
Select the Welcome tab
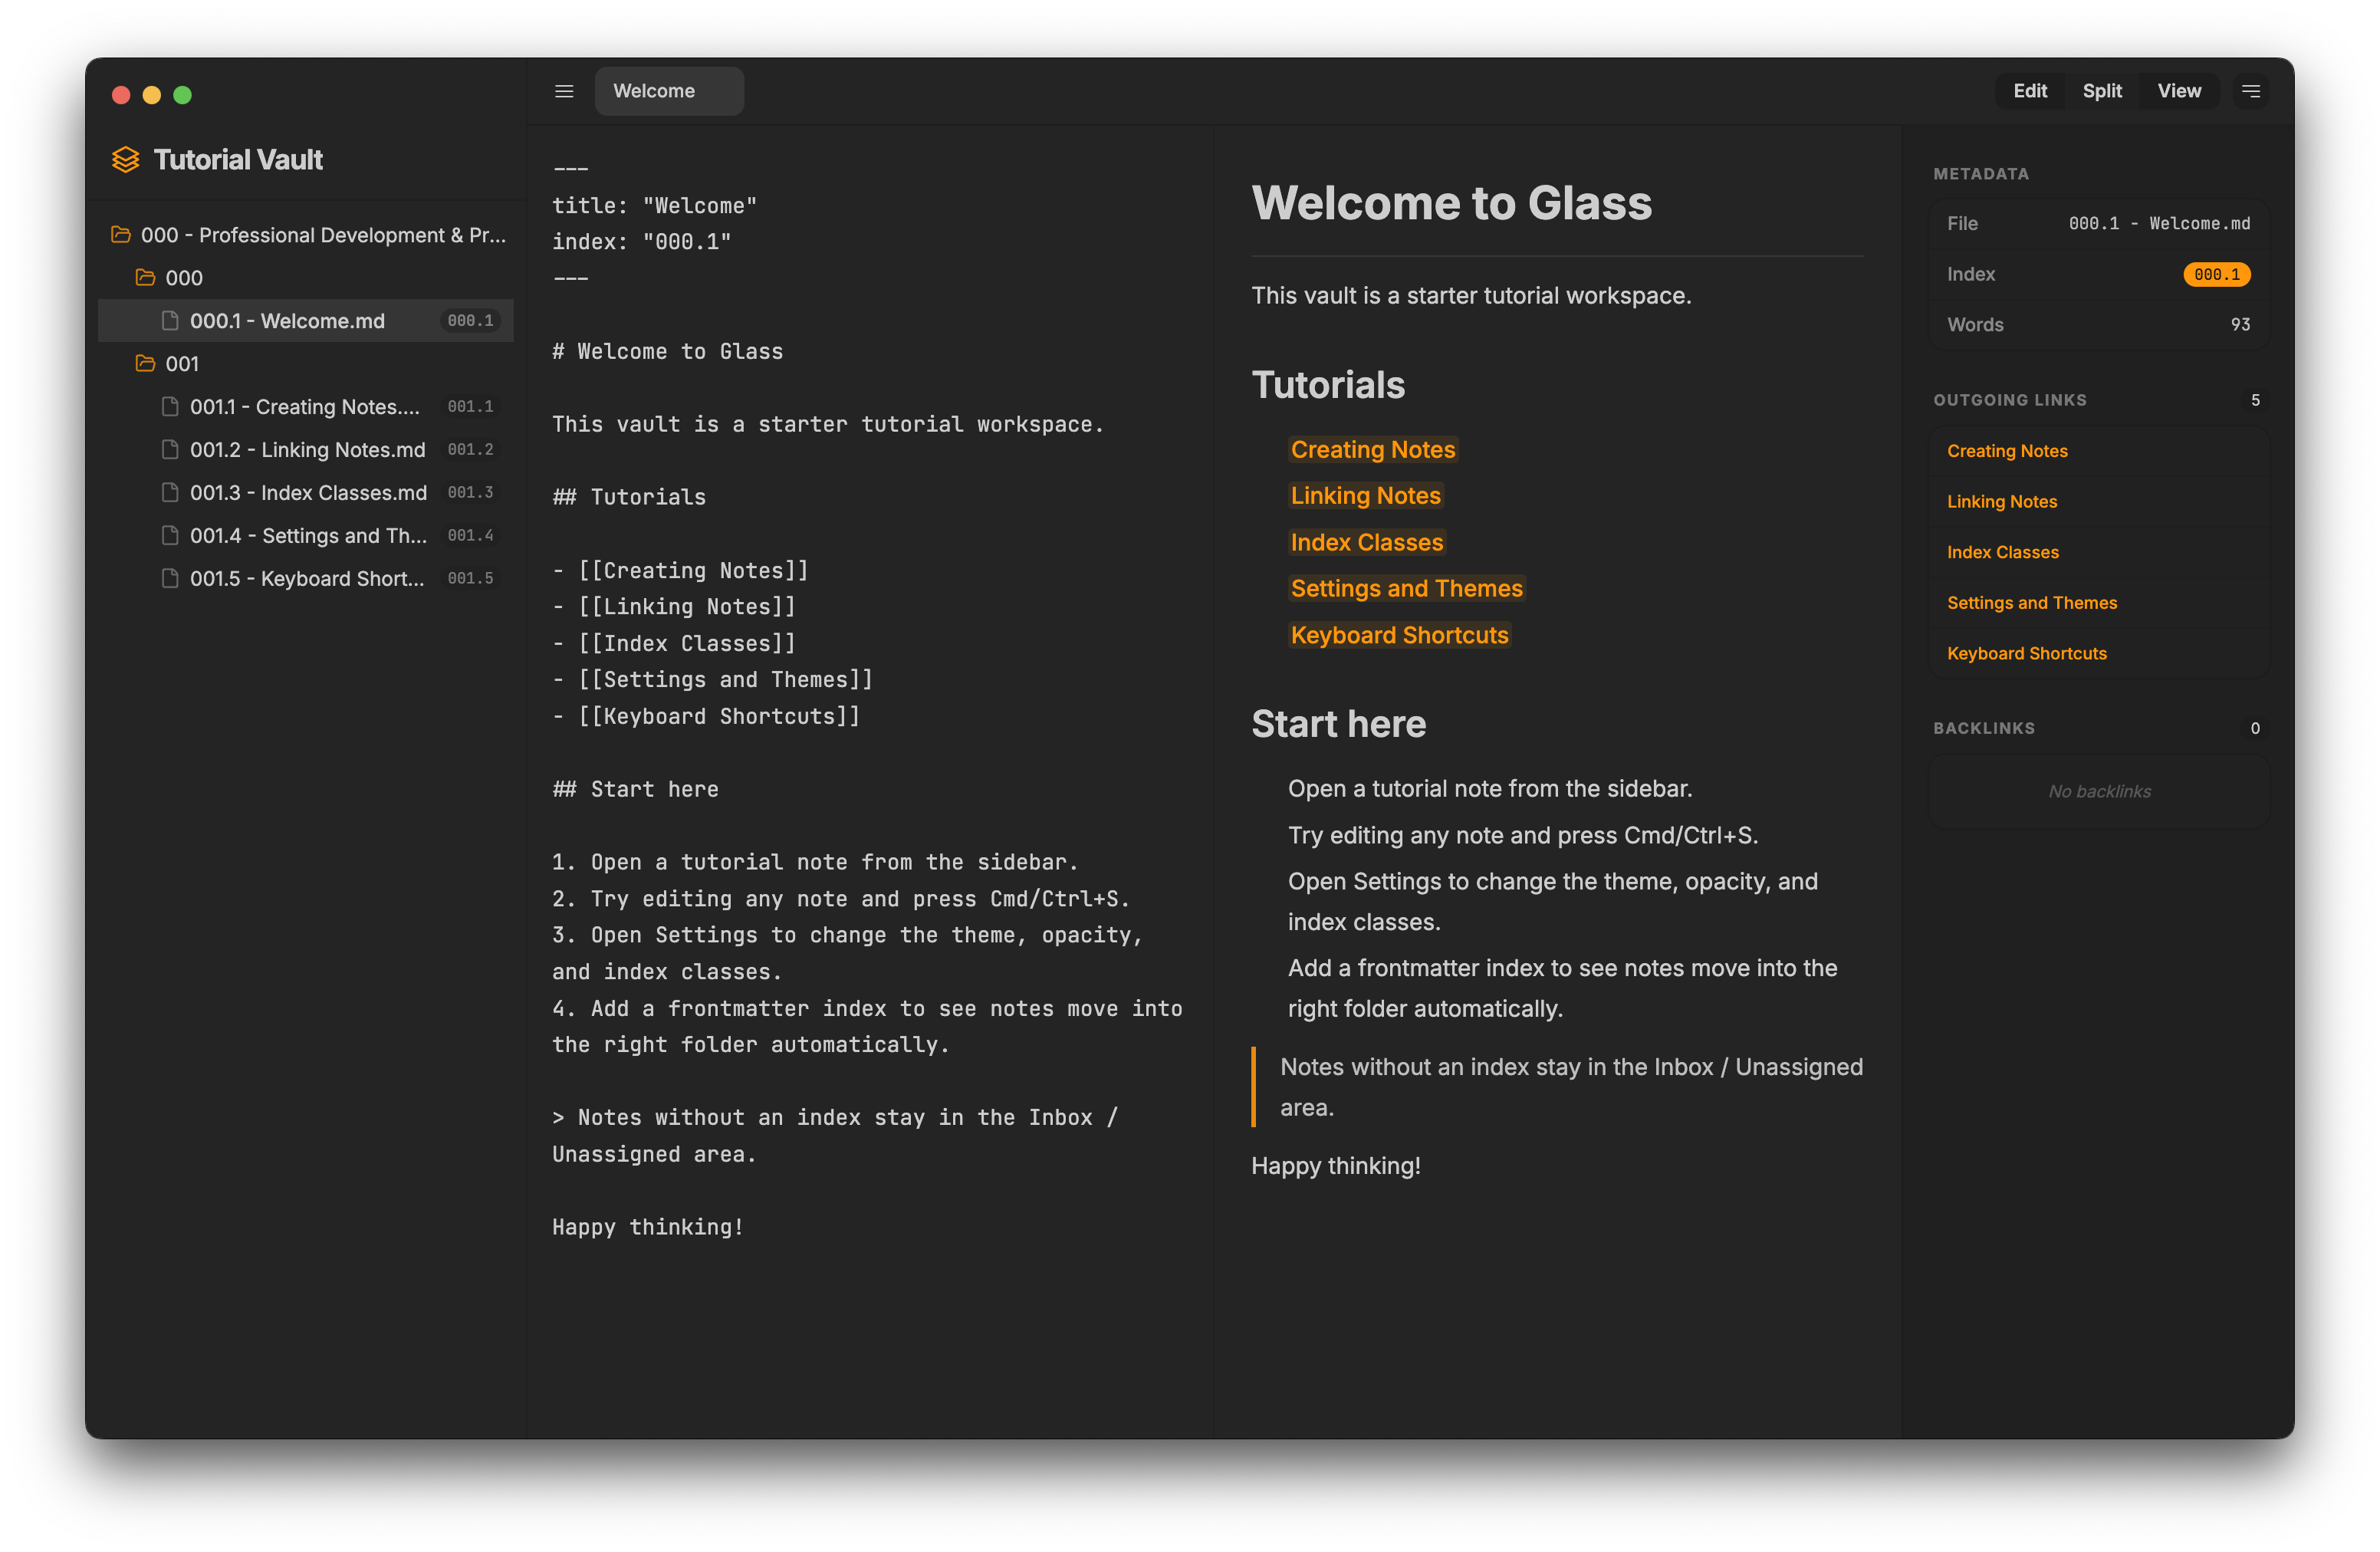pos(669,91)
